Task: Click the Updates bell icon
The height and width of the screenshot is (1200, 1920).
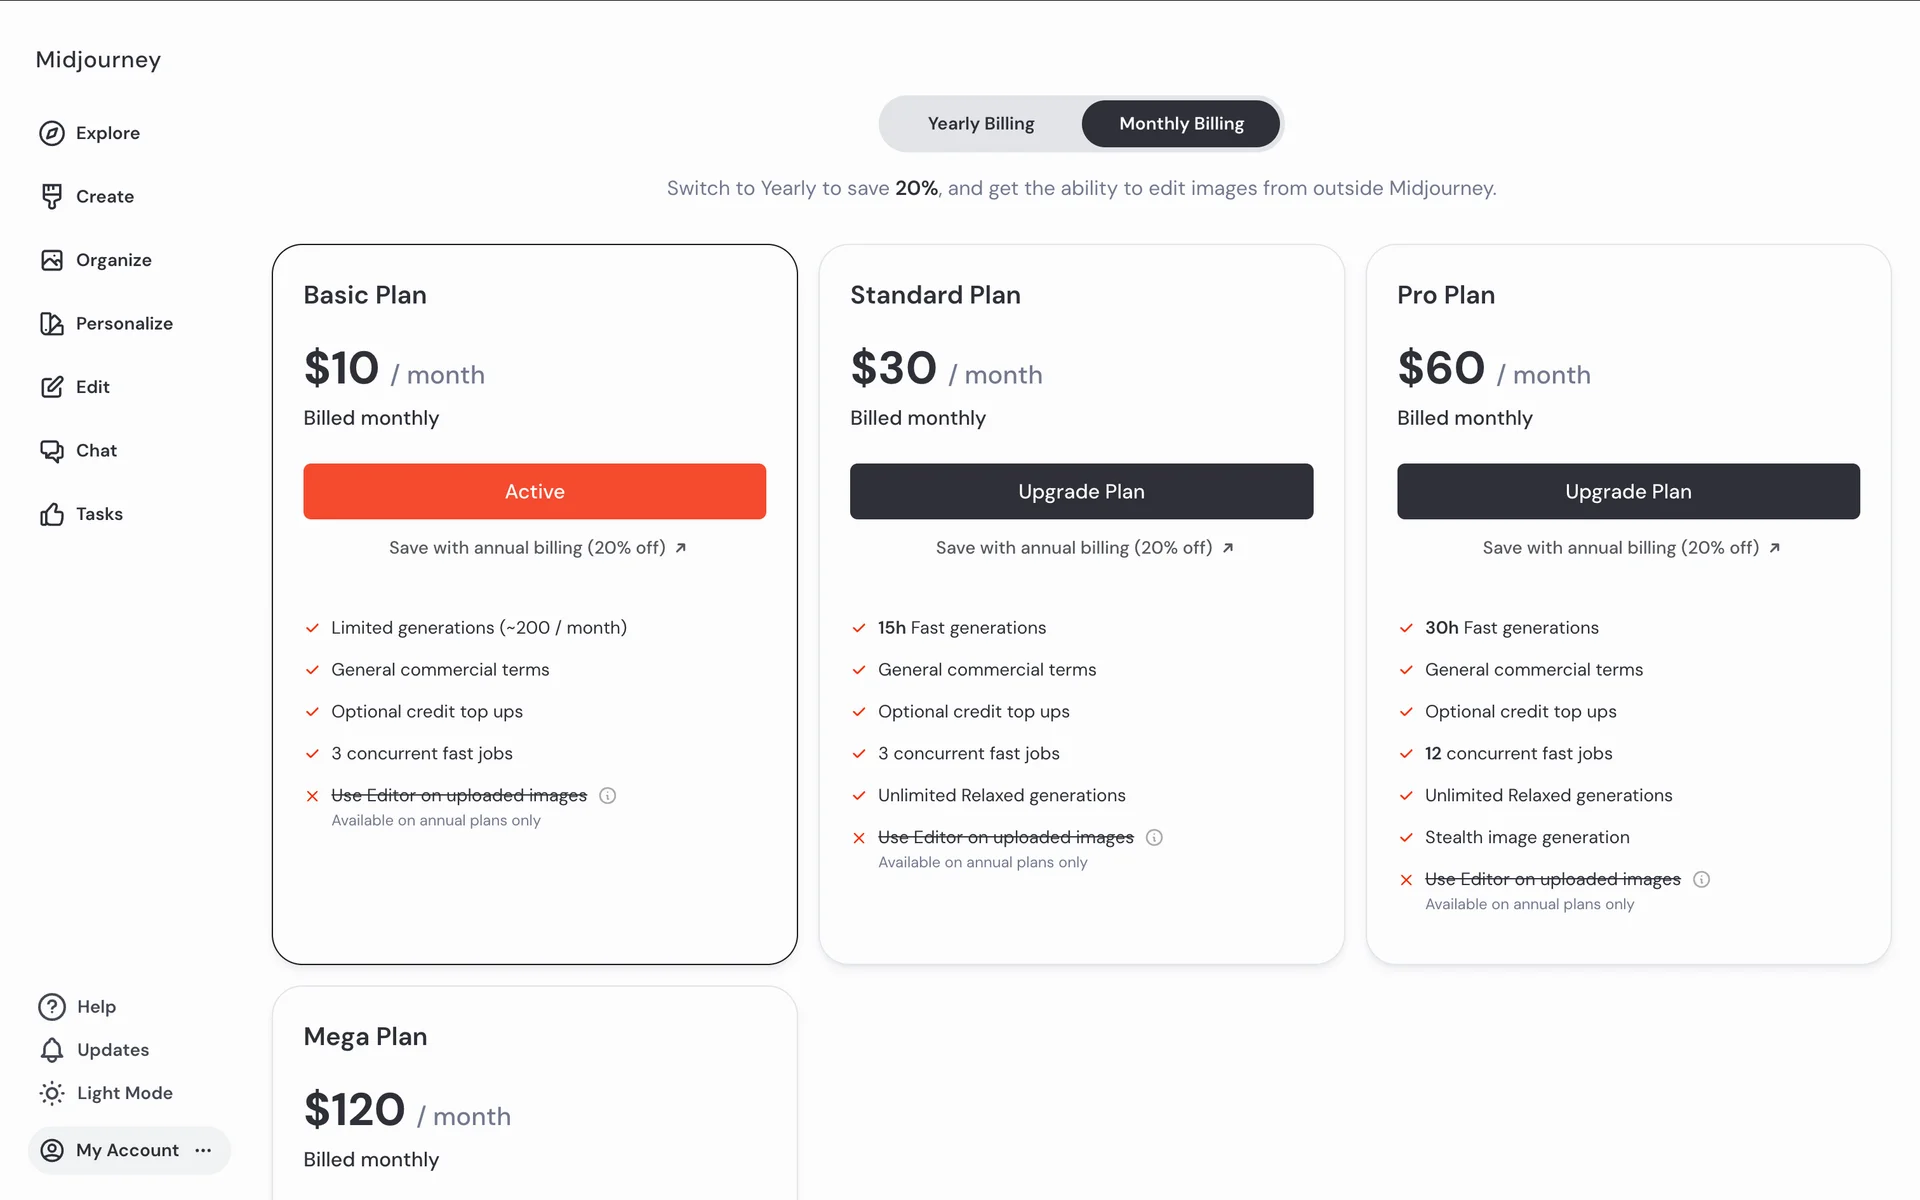Action: (x=52, y=1050)
